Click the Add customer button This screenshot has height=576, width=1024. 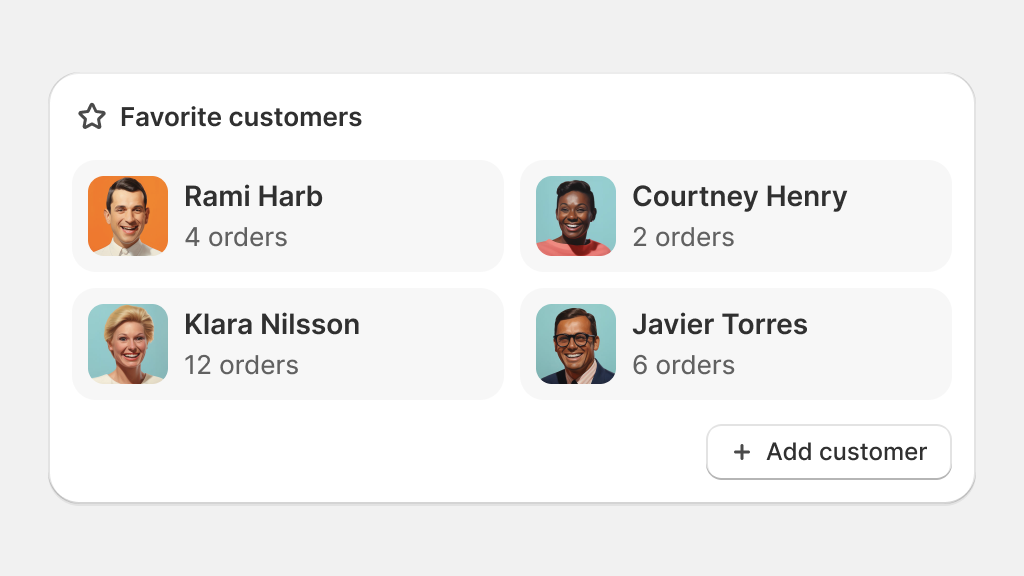(x=829, y=452)
